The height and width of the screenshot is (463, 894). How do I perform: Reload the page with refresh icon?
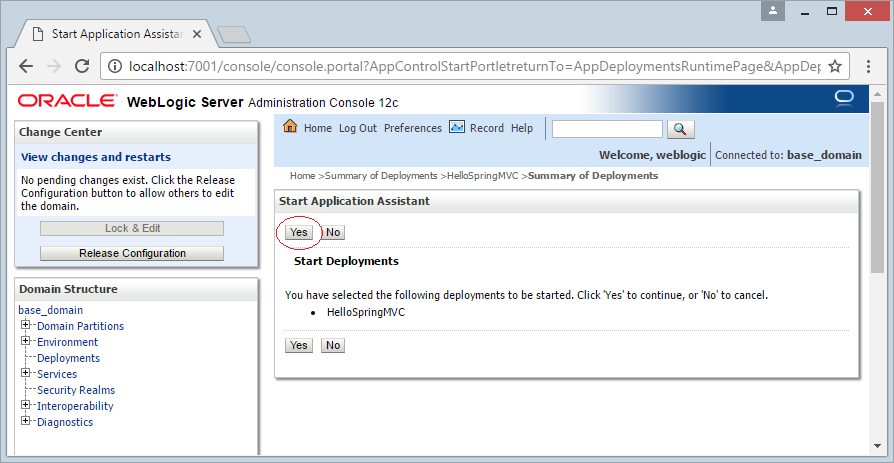tap(82, 66)
